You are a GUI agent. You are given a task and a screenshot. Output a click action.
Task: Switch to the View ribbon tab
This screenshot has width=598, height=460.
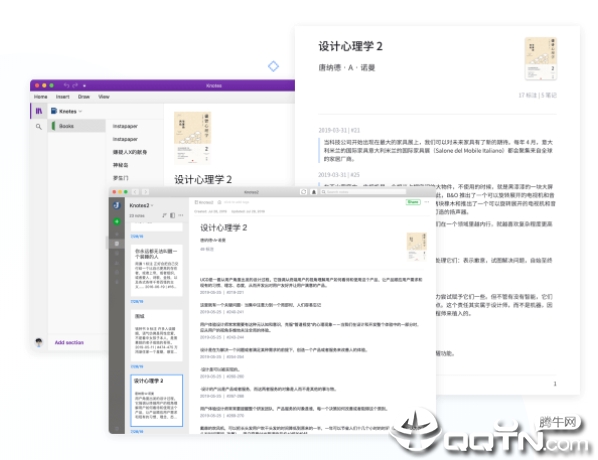point(104,97)
